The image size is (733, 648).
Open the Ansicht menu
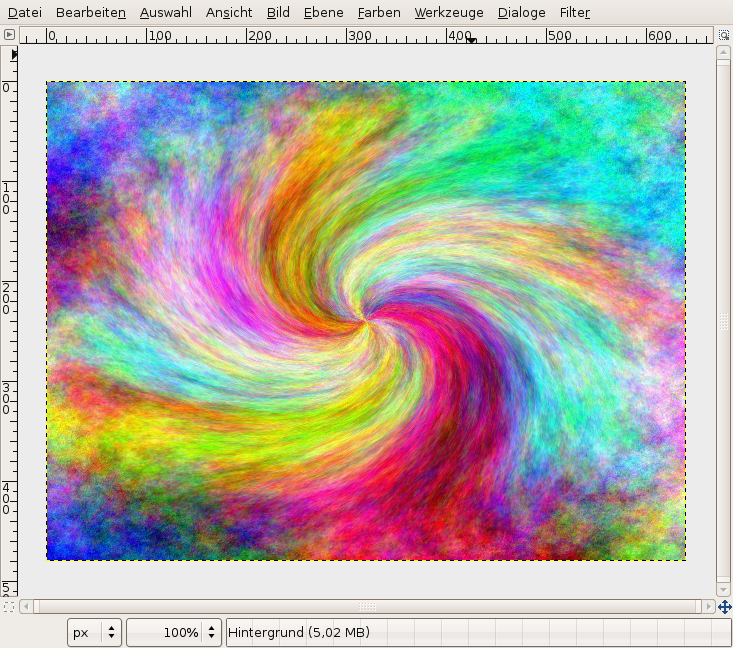(229, 13)
